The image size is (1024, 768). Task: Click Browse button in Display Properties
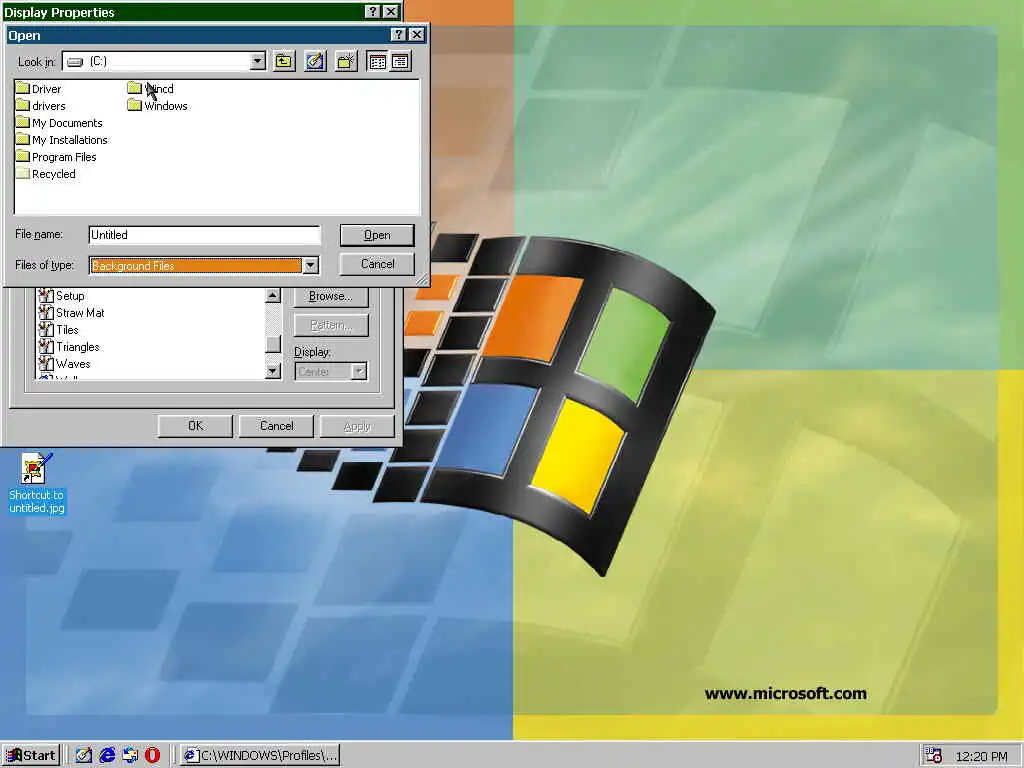click(330, 296)
